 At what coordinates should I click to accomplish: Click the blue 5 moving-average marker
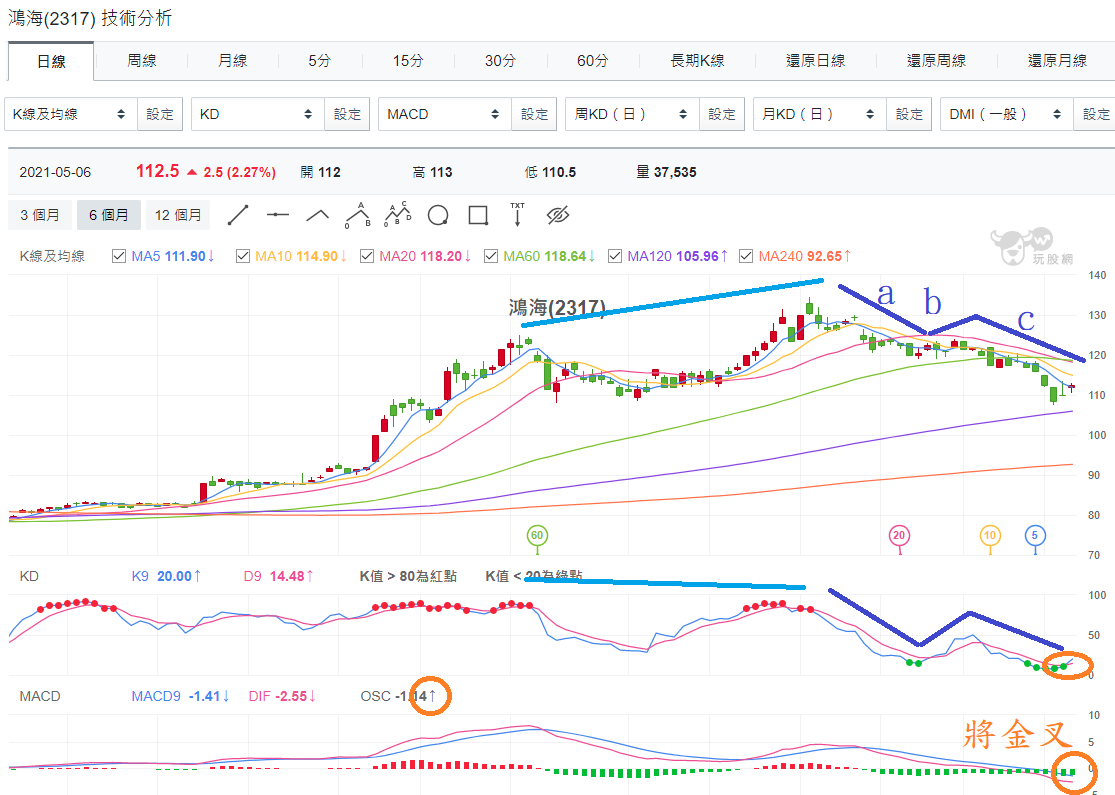click(x=1035, y=535)
